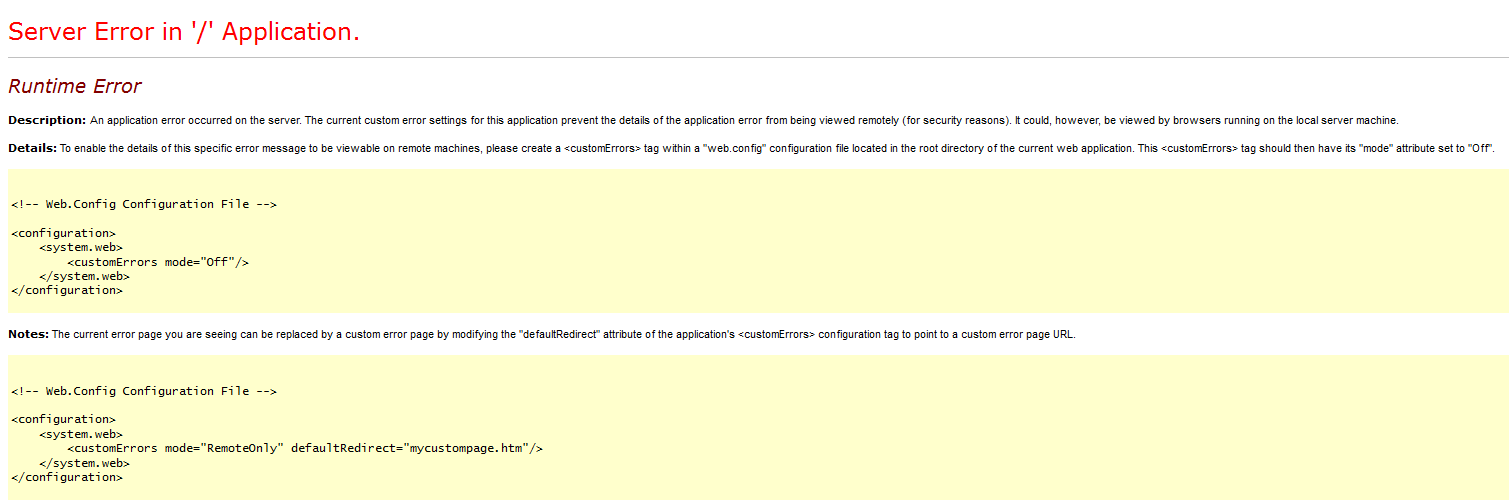
Task: Click the bold "Notes:" label
Action: (x=28, y=334)
